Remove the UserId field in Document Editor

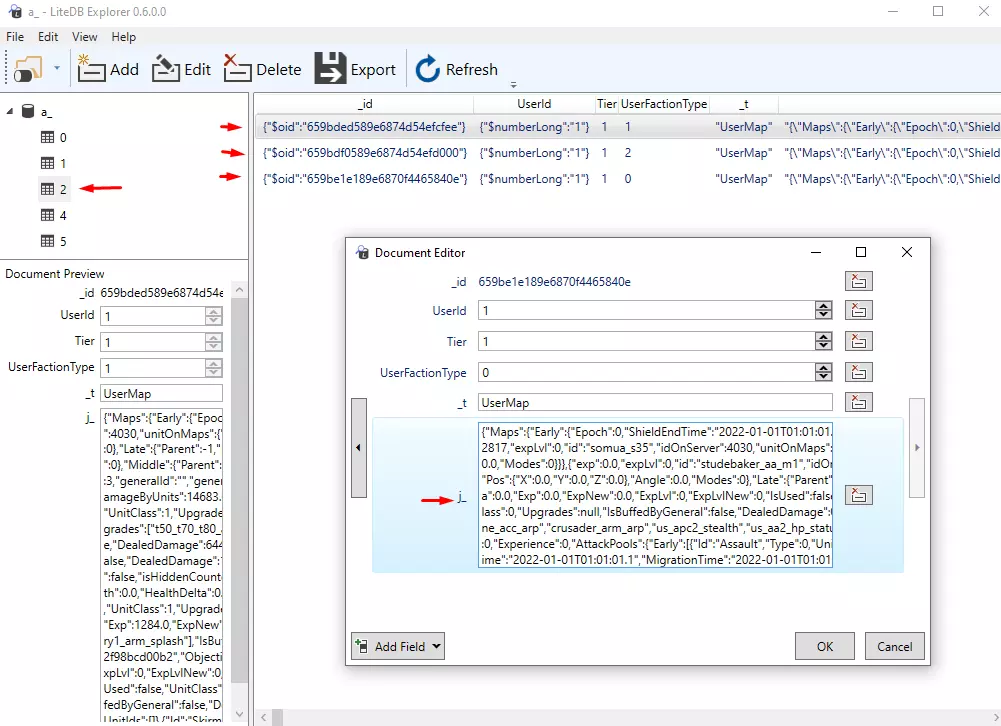(x=858, y=311)
